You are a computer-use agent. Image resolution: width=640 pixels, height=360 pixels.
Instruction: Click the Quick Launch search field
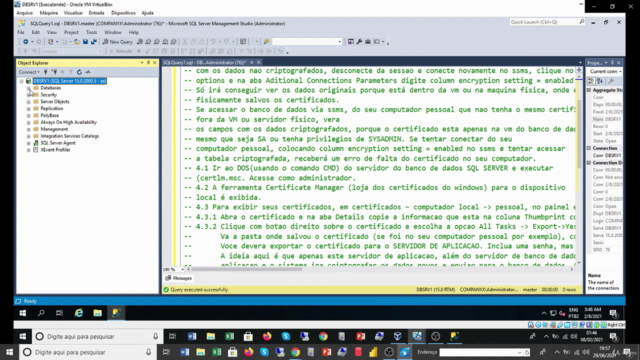[544, 22]
